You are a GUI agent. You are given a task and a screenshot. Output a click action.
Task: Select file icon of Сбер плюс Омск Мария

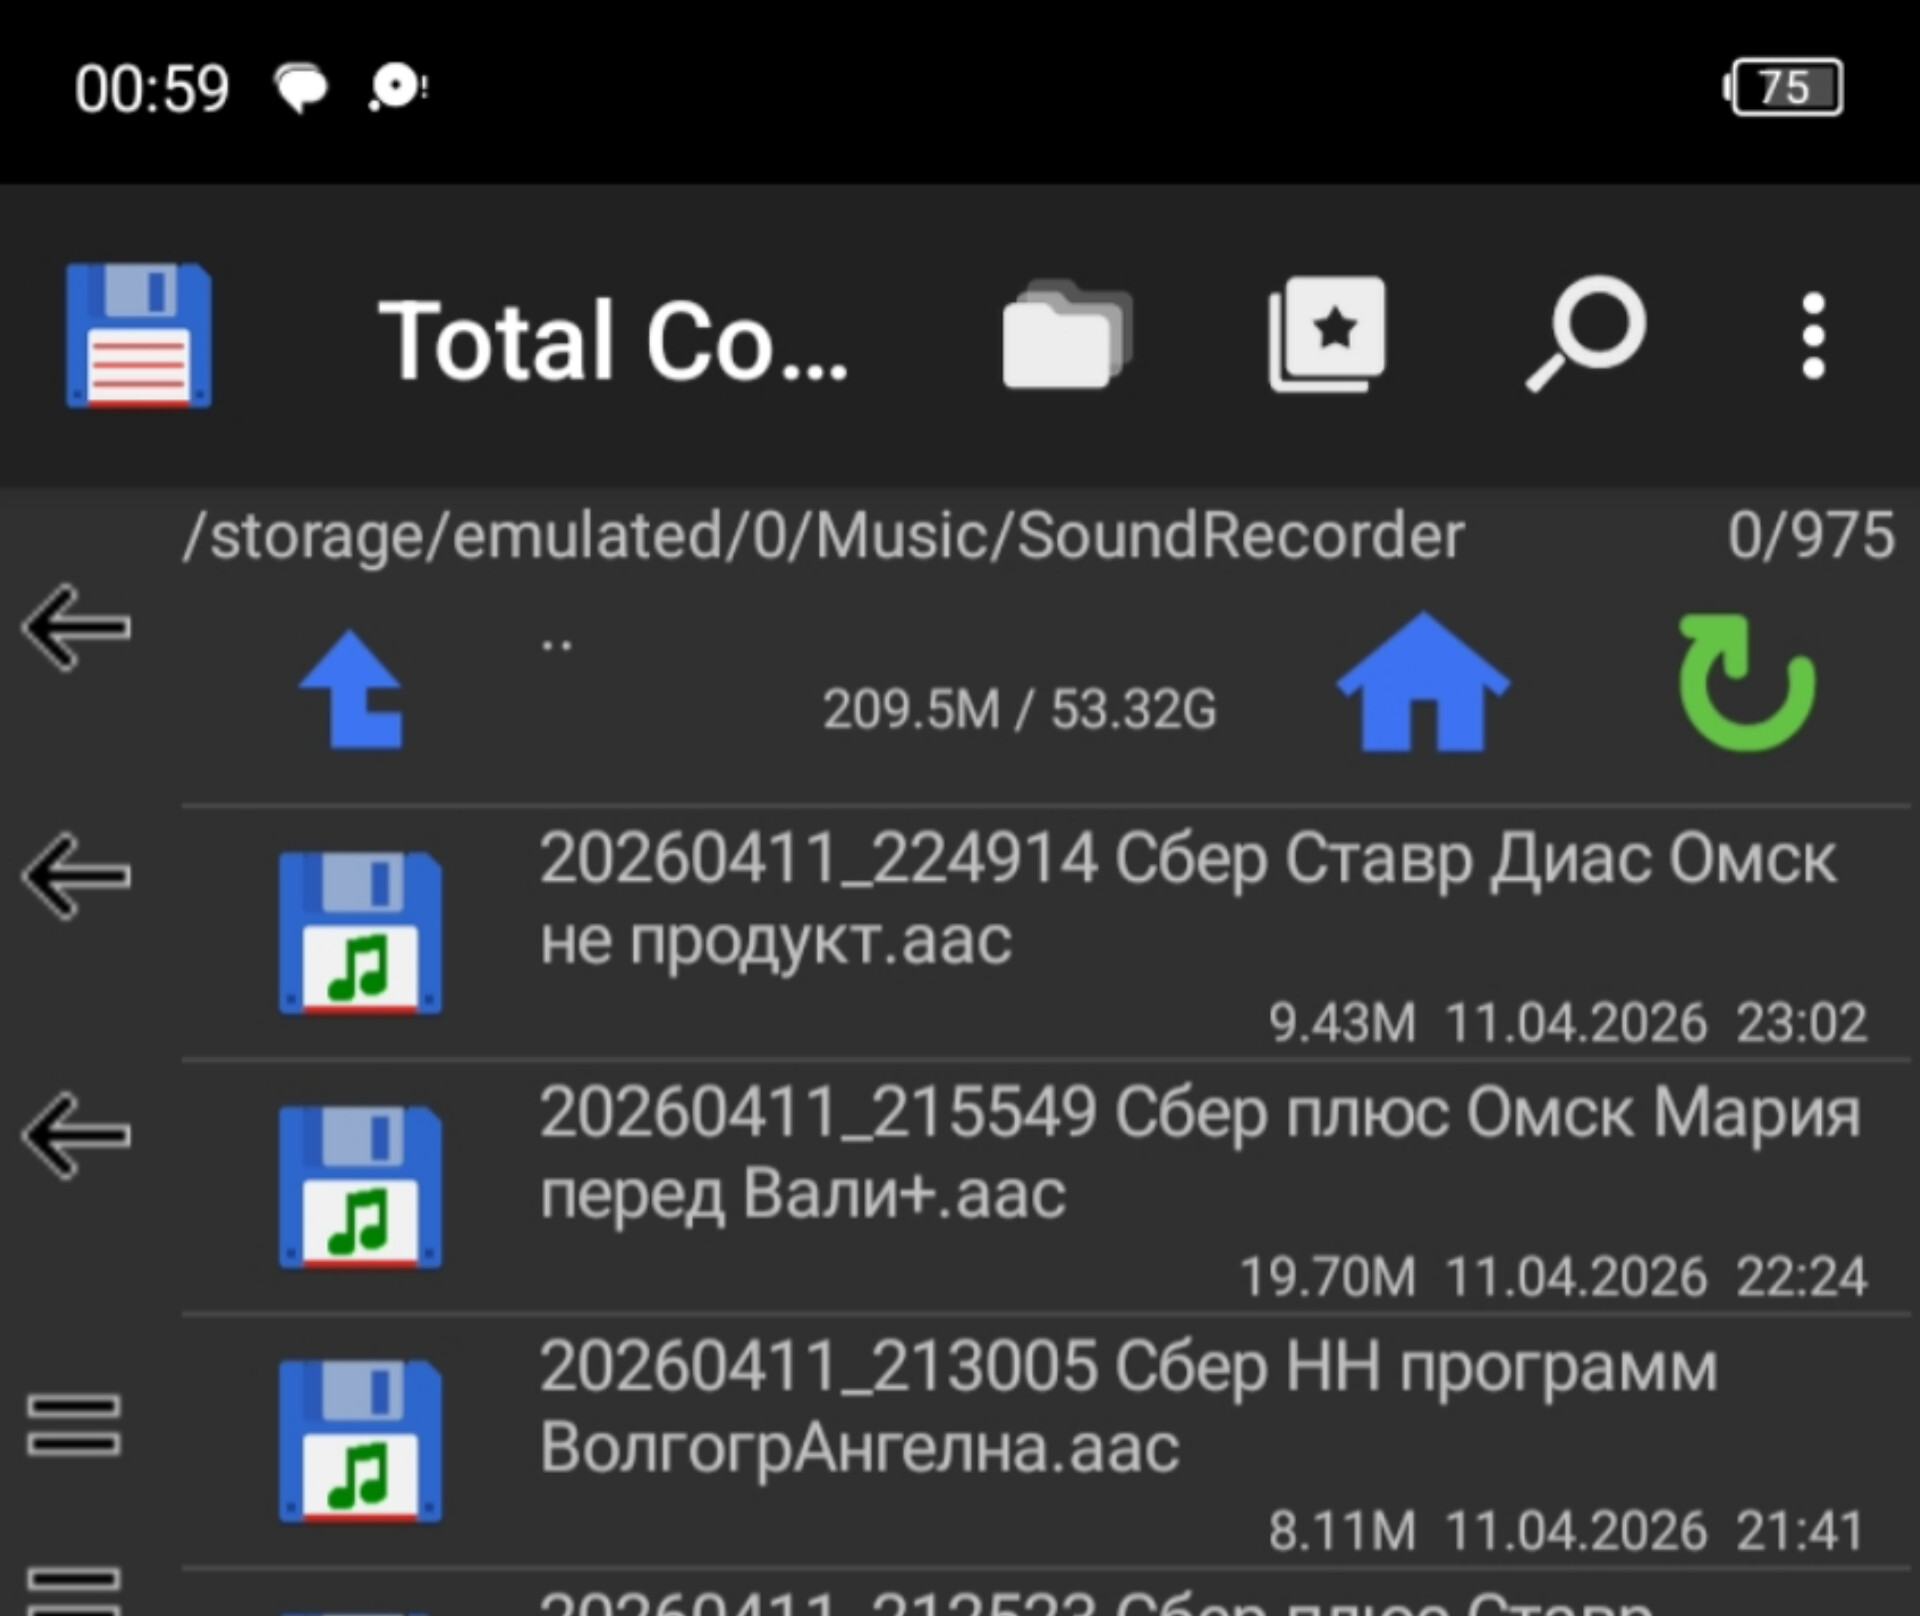click(360, 1187)
